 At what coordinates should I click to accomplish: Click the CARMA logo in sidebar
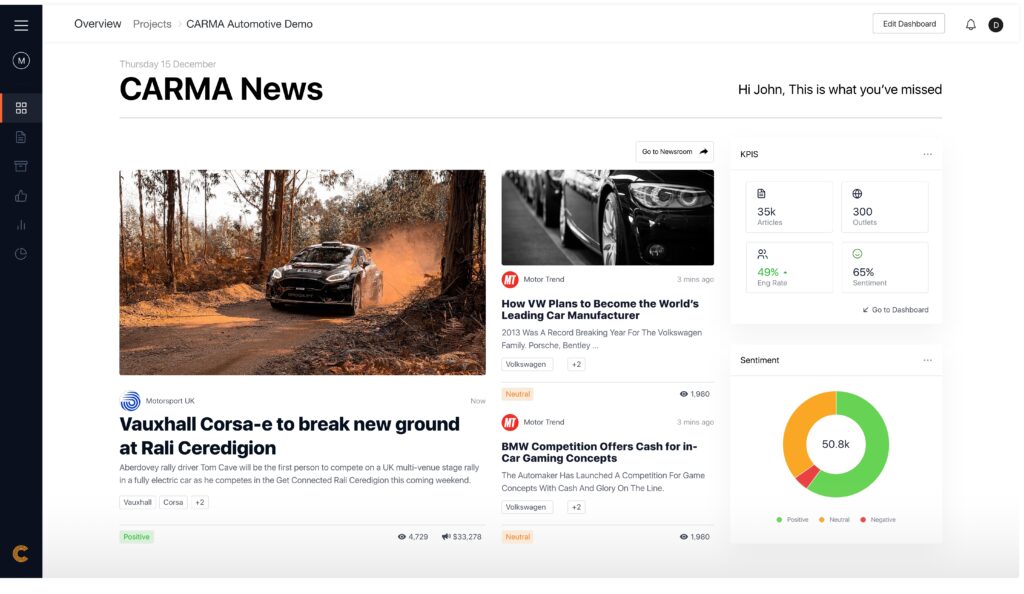[20, 554]
